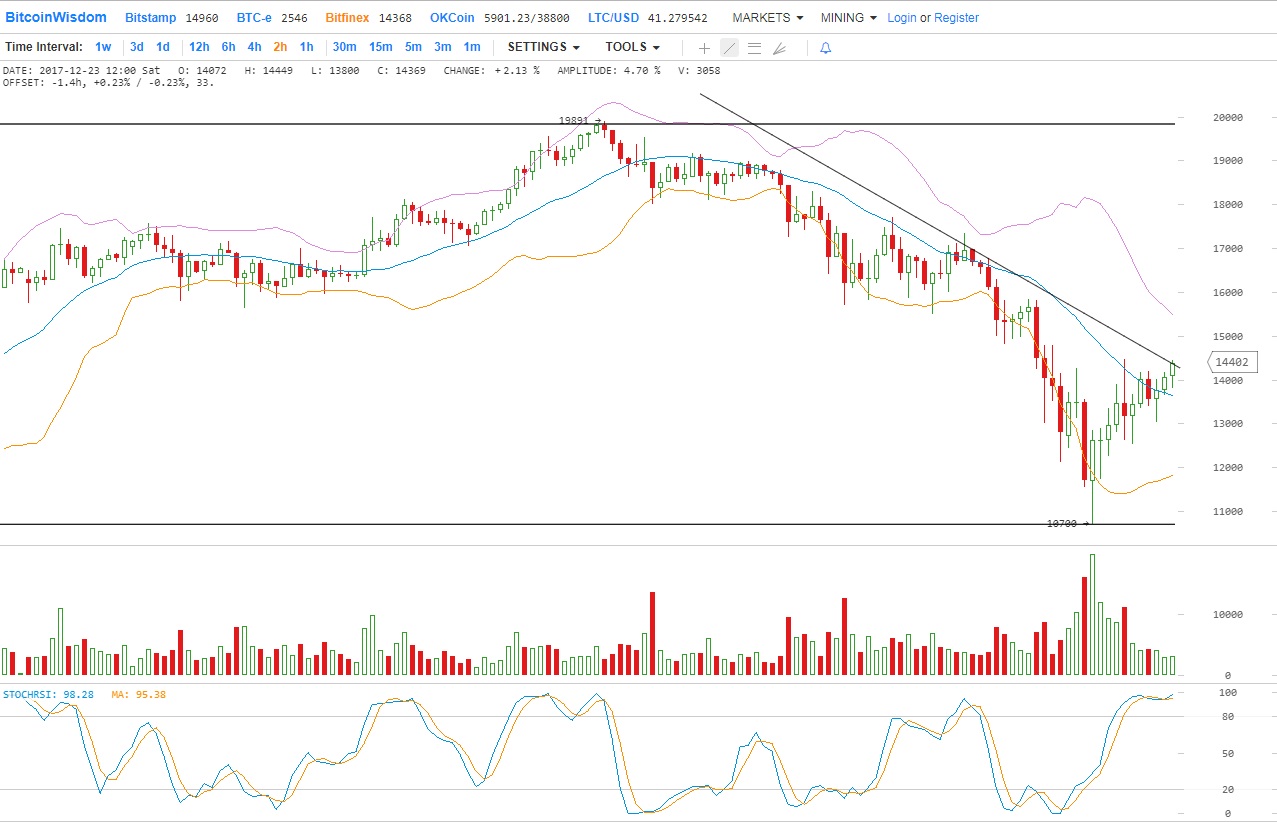Viewport: 1277px width, 822px height.
Task: Open the Bitstamp market link
Action: click(x=150, y=18)
